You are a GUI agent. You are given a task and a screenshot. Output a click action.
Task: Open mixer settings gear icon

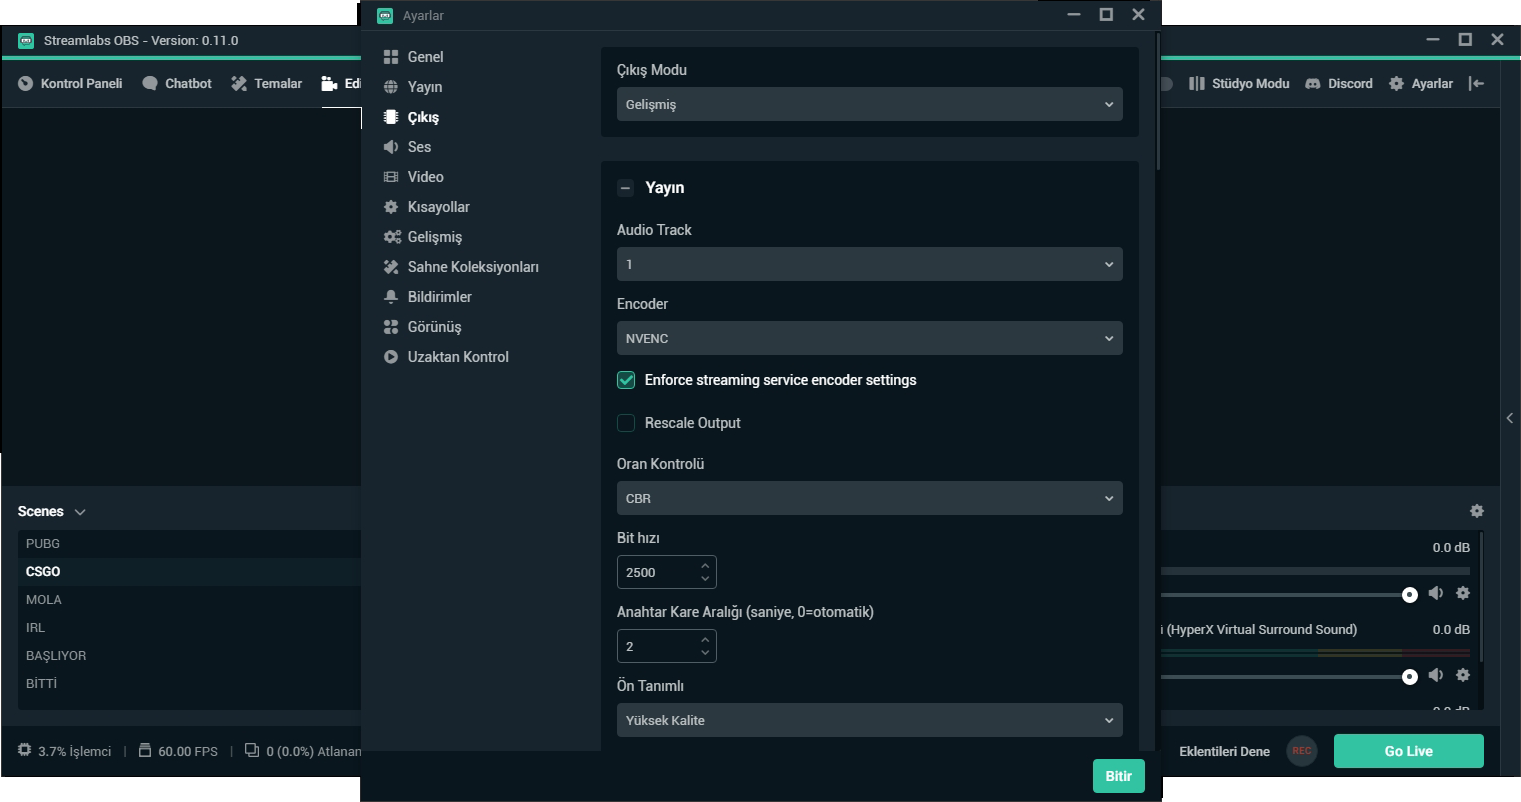click(x=1477, y=511)
